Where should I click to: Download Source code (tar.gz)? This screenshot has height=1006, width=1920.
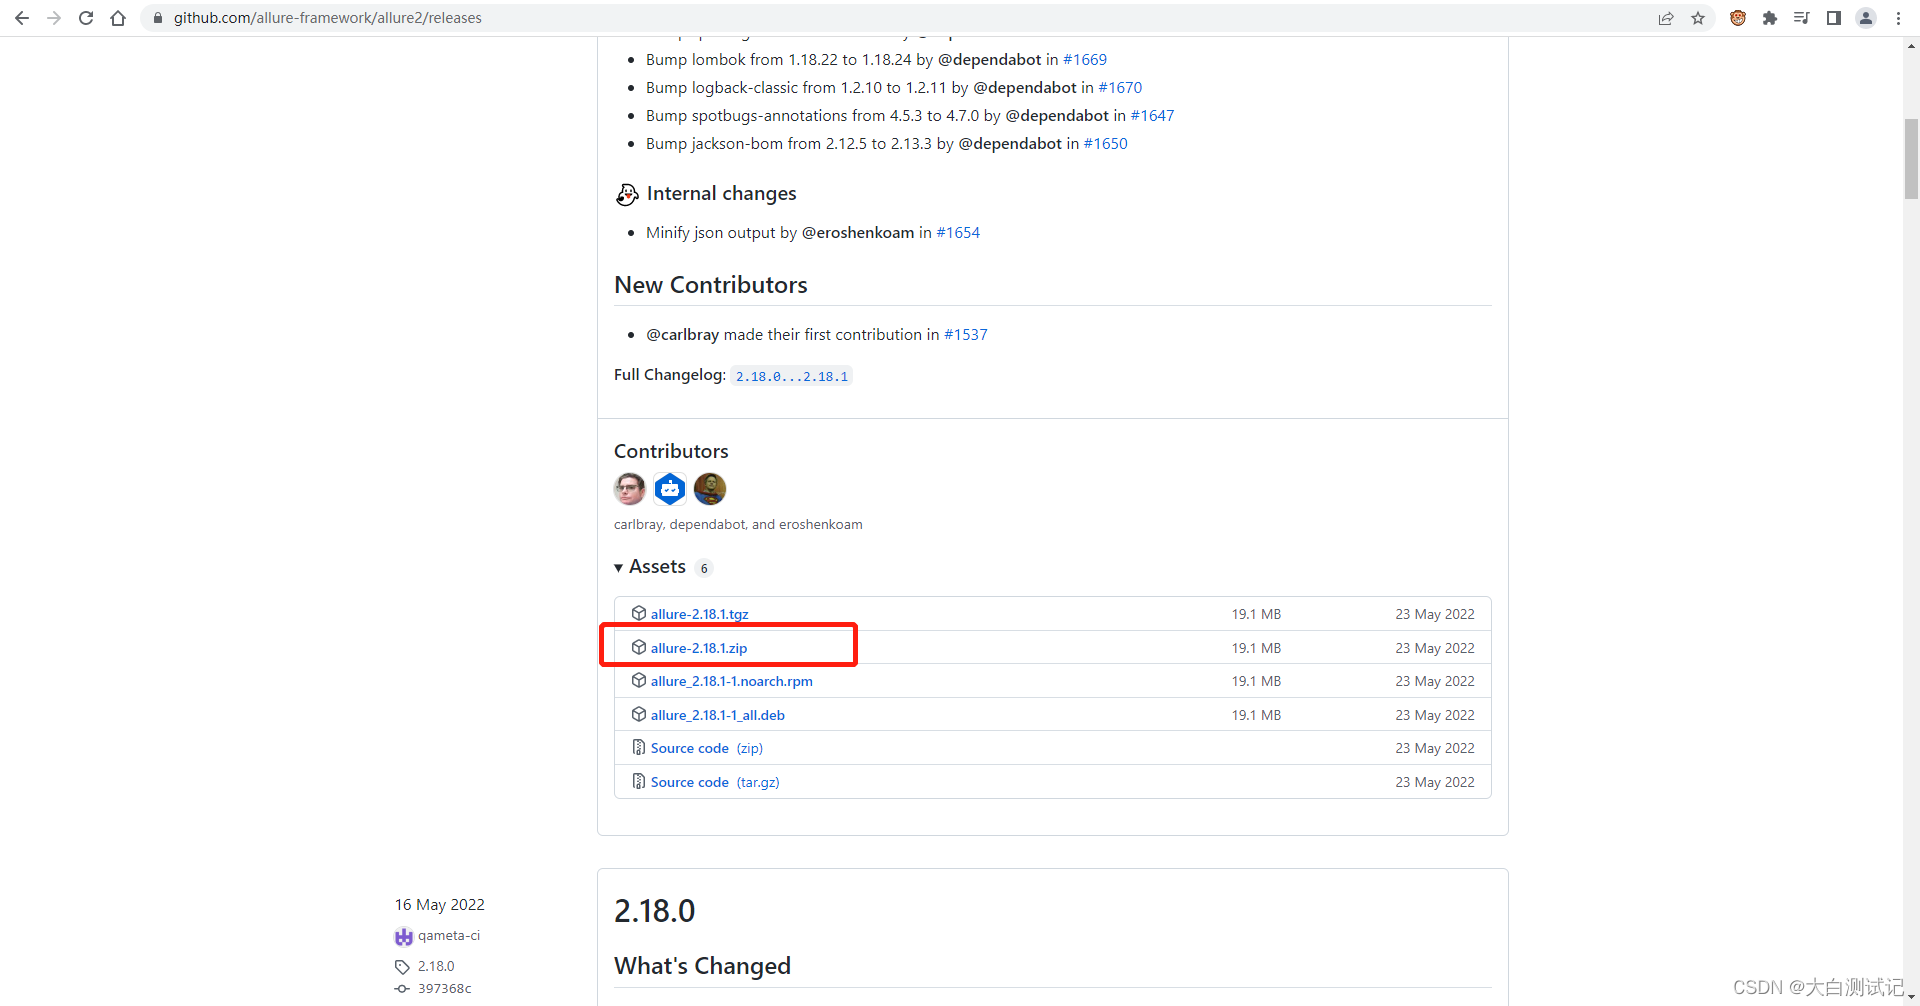[715, 782]
